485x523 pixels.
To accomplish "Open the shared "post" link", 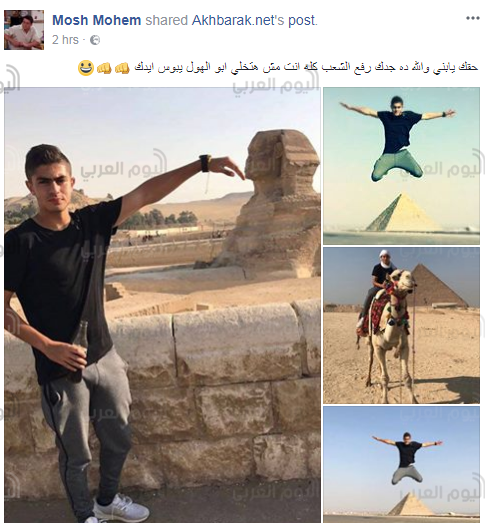I will [302, 21].
